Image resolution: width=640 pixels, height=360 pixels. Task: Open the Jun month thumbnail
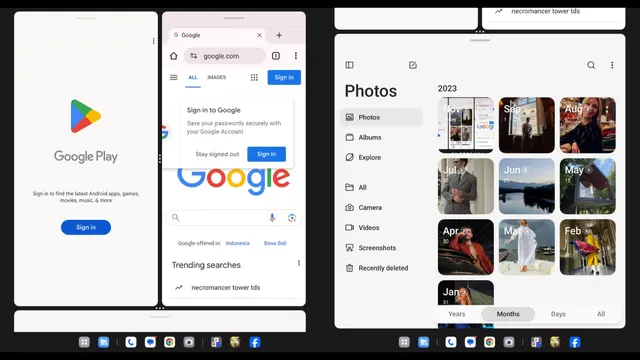(527, 186)
